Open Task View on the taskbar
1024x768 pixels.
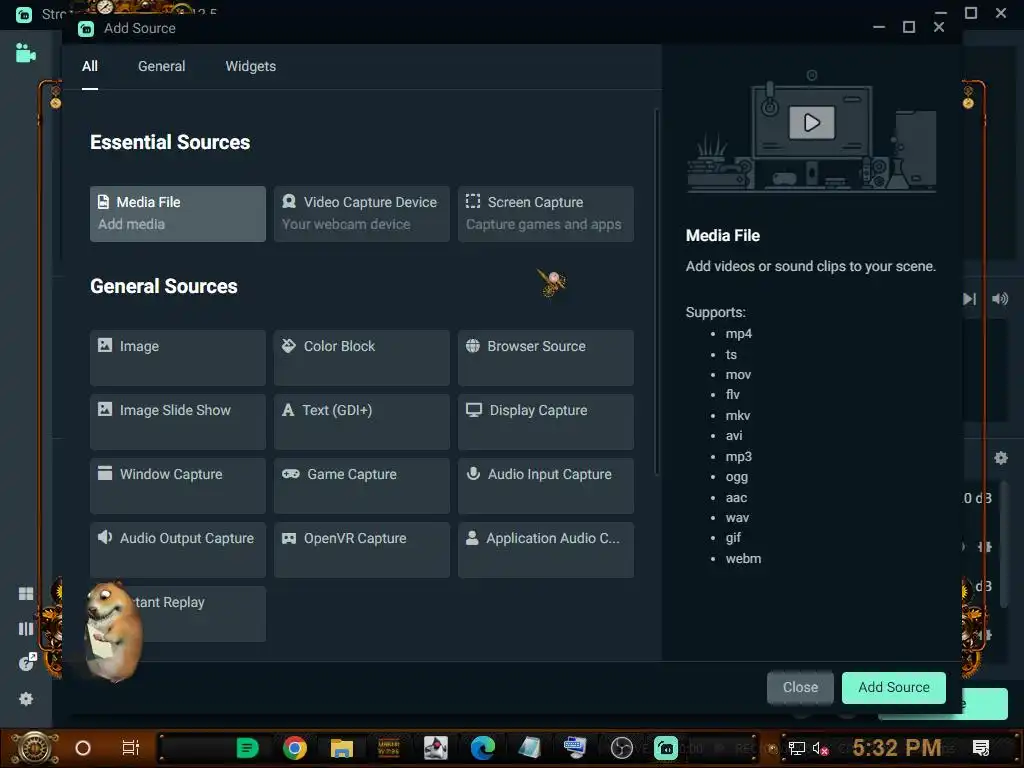coord(131,748)
